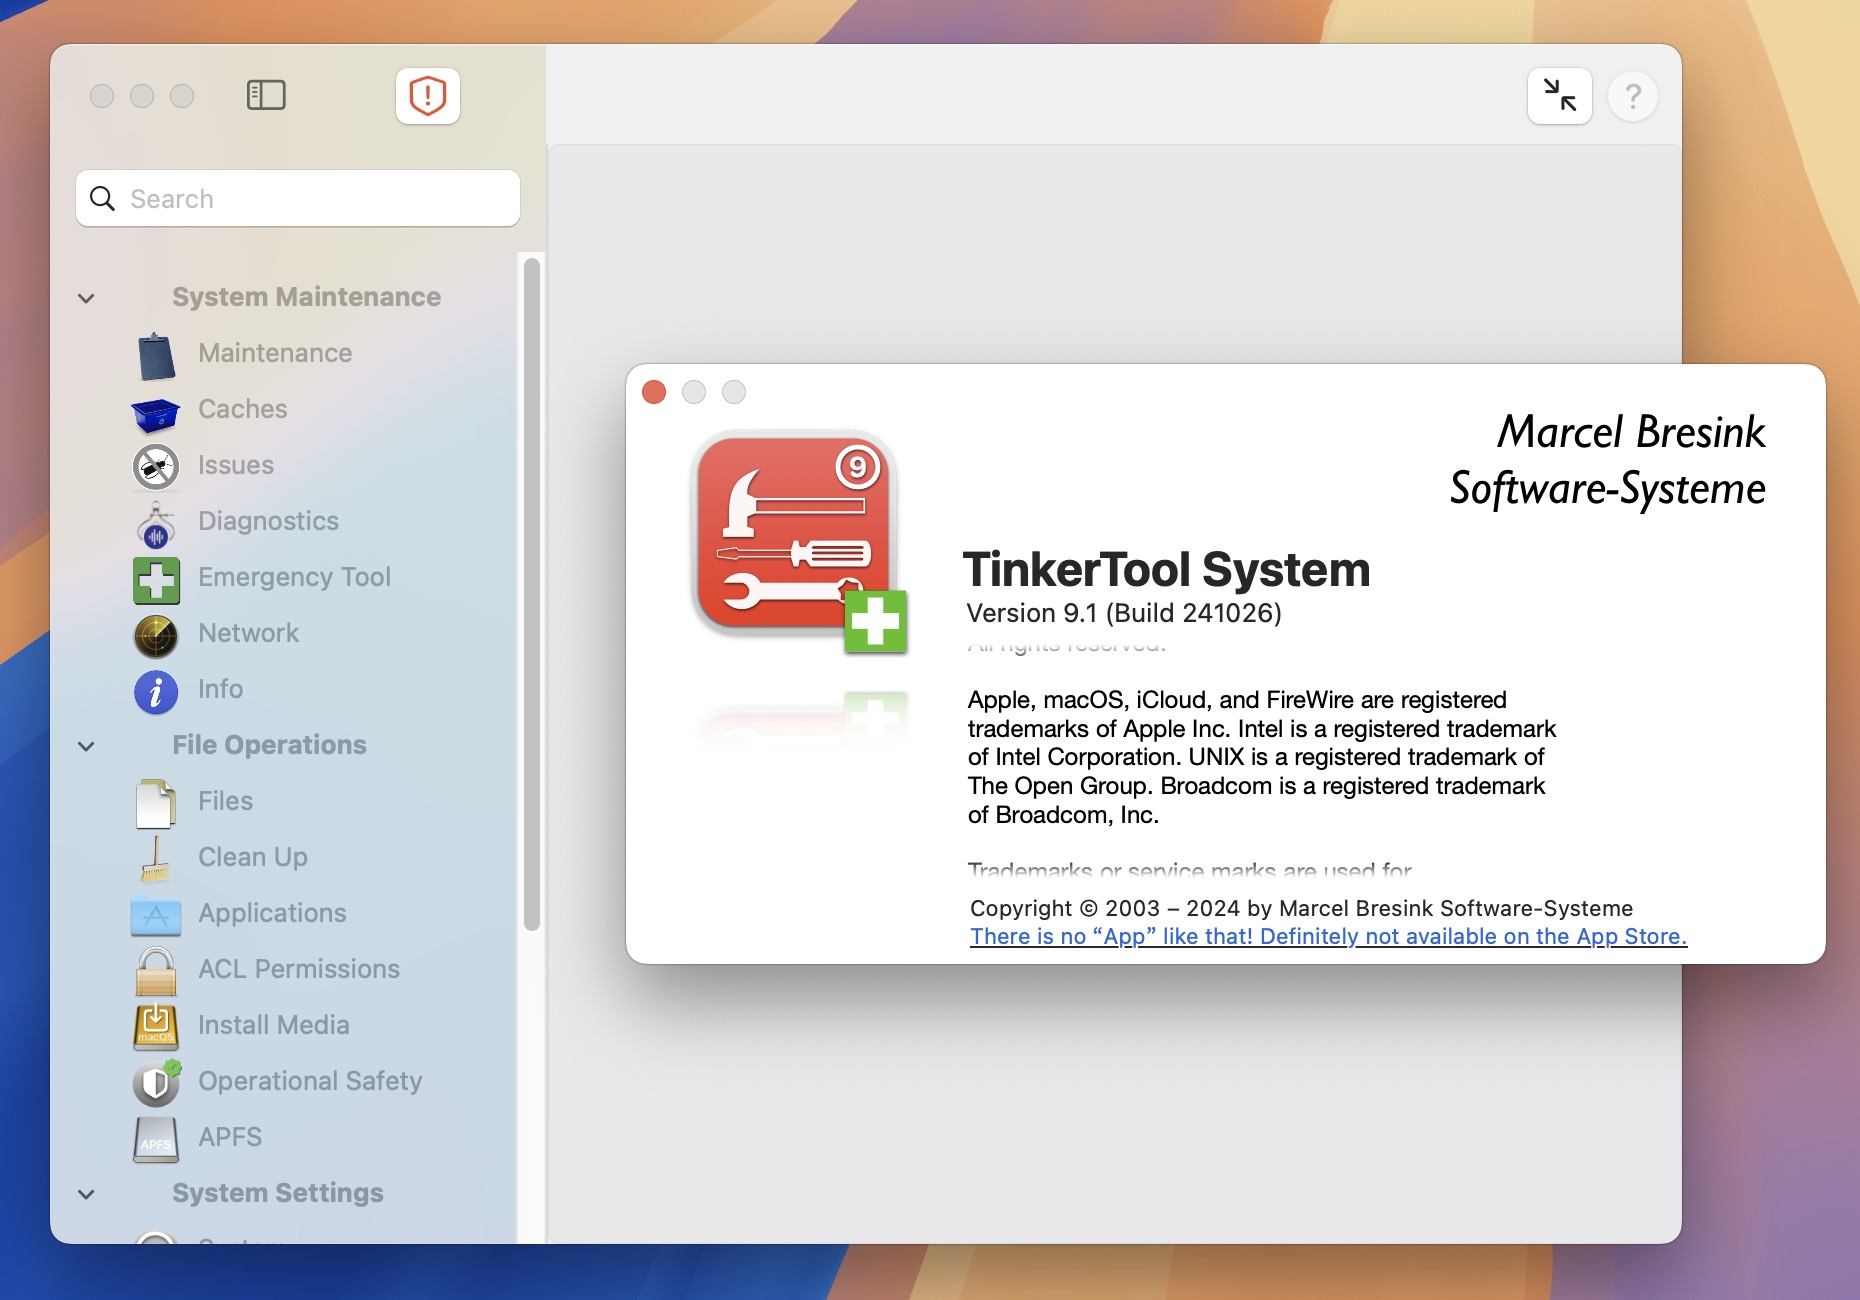The image size is (1860, 1300).
Task: Collapse the File Operations section
Action: point(86,746)
